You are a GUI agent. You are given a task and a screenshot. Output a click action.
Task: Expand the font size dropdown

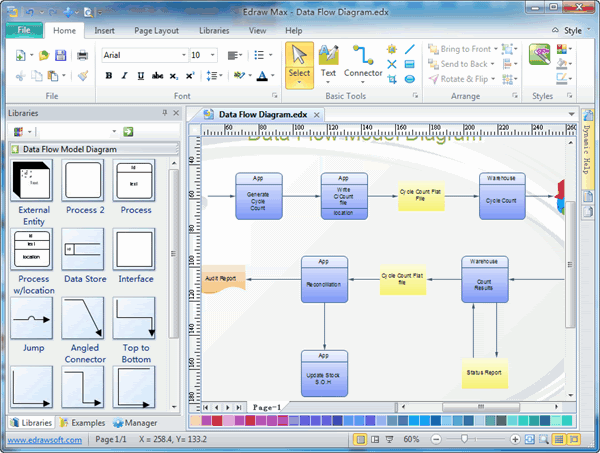pyautogui.click(x=213, y=55)
